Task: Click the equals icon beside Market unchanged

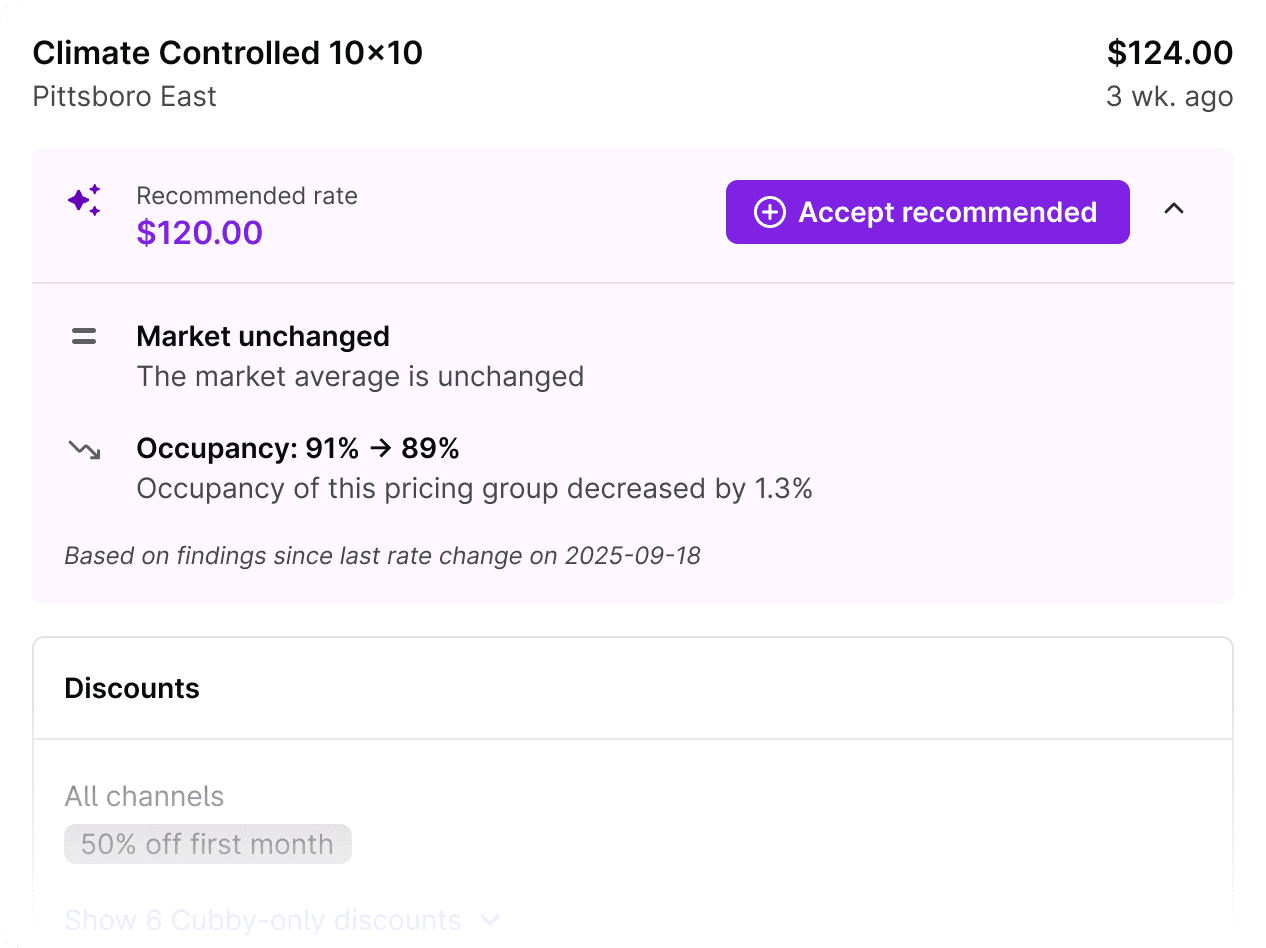Action: click(84, 337)
